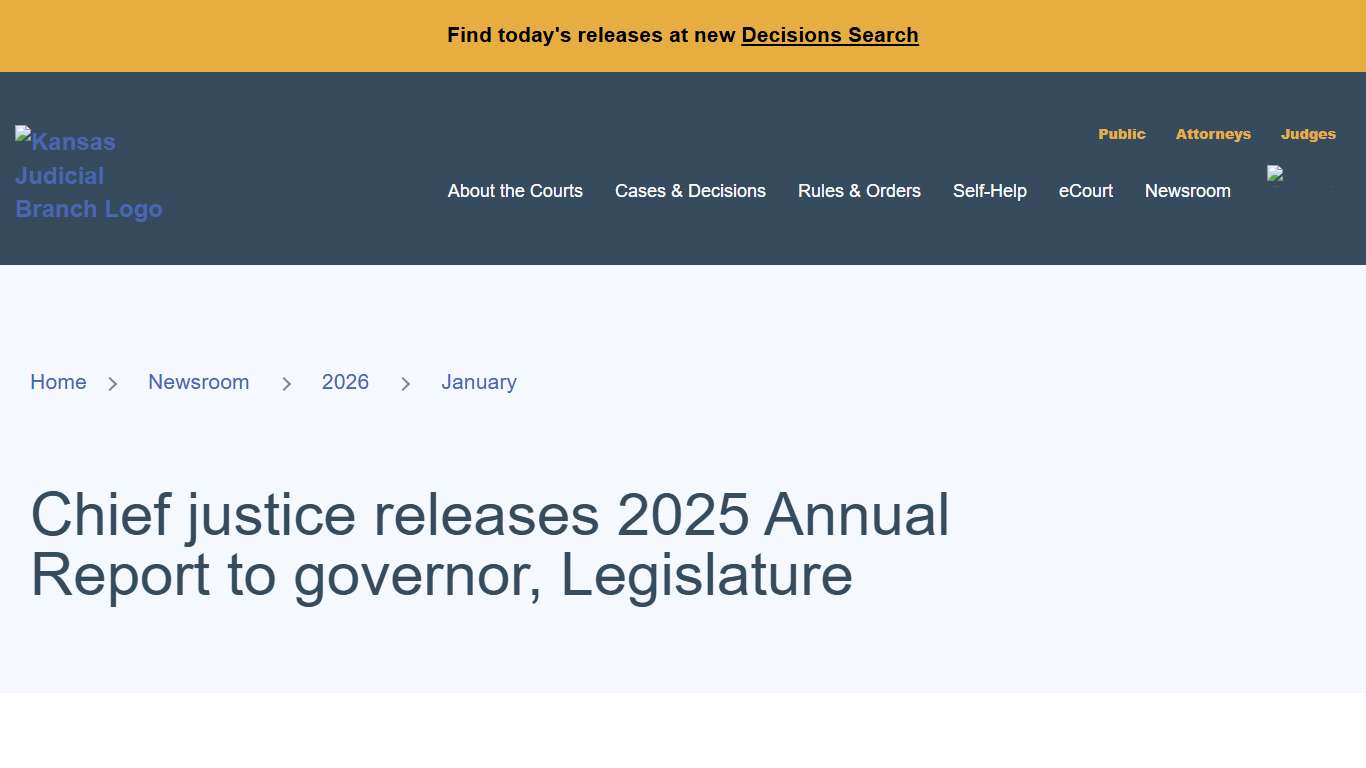Screen dimensions: 1366x768
Task: Open the eCourt menu
Action: click(1085, 191)
